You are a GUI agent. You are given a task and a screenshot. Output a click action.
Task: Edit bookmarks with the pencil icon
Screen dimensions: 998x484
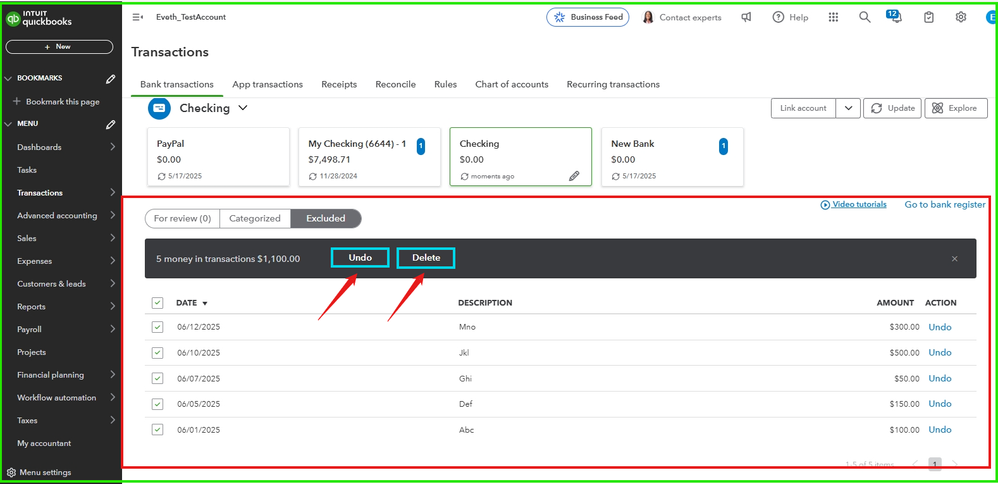click(x=111, y=79)
